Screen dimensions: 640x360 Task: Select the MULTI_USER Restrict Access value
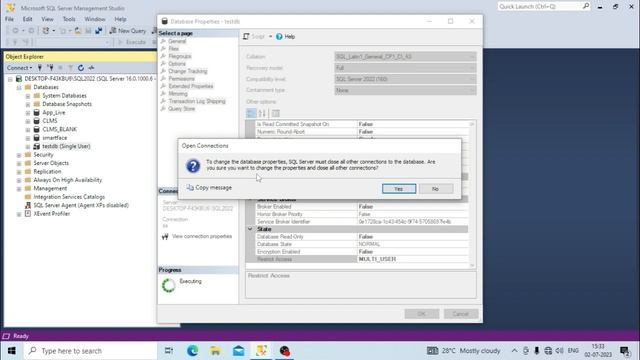(412, 259)
